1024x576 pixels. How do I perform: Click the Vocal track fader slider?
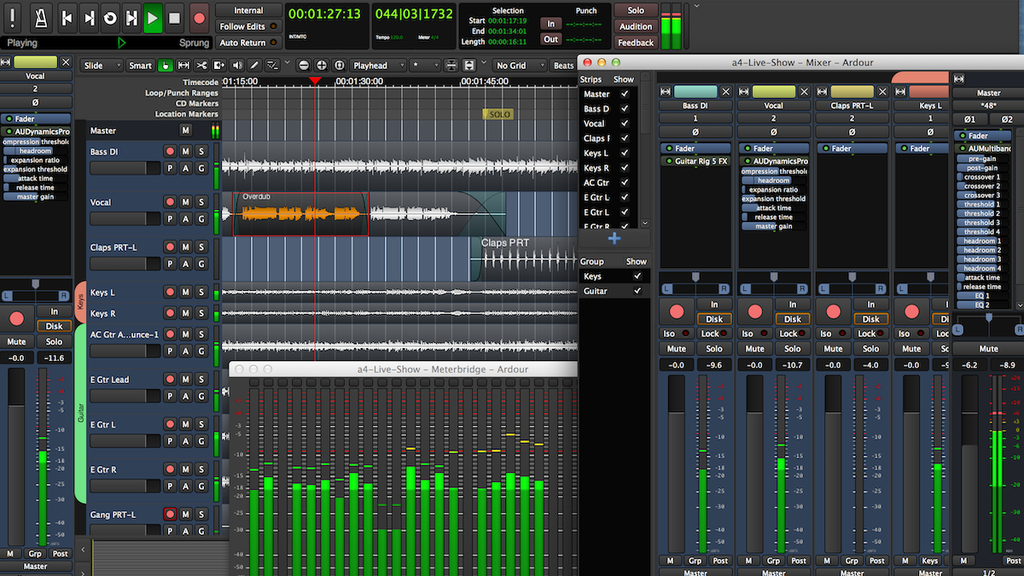145,218
